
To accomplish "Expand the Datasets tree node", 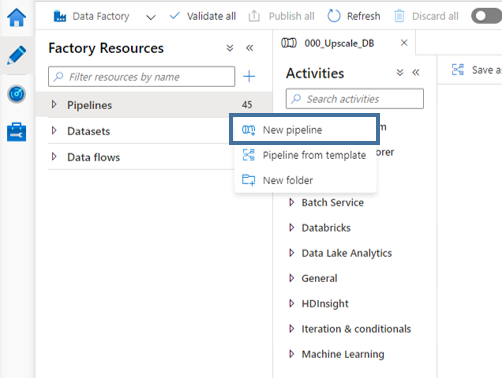I will [x=54, y=131].
